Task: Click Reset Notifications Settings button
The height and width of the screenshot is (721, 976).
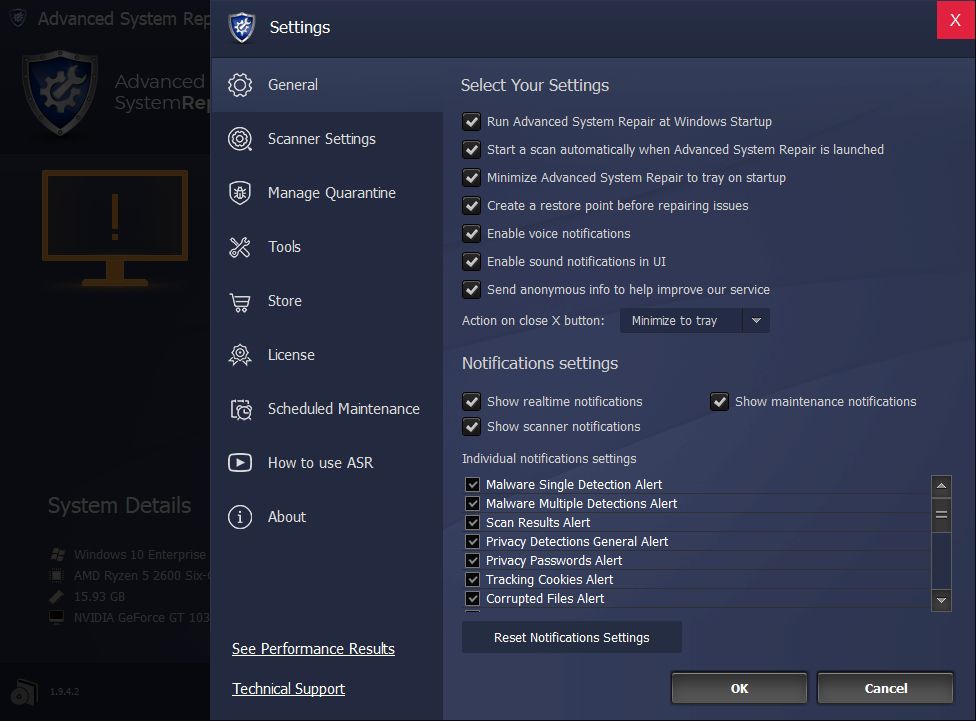Action: (571, 638)
